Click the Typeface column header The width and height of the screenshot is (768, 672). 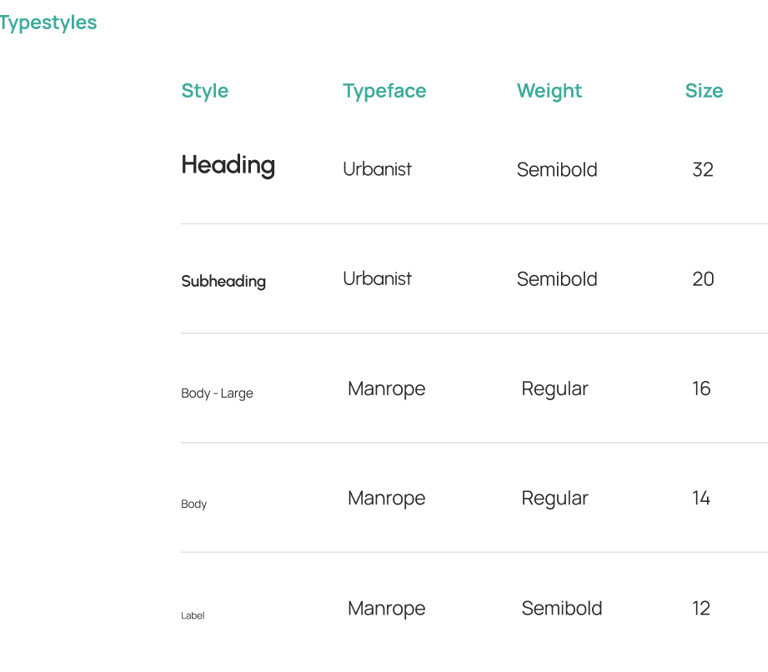[384, 91]
